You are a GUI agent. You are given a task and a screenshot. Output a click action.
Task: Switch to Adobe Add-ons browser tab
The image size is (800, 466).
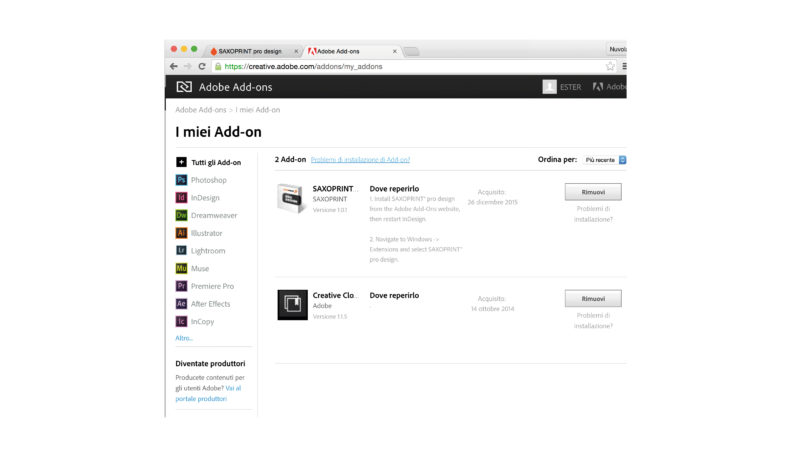[352, 51]
